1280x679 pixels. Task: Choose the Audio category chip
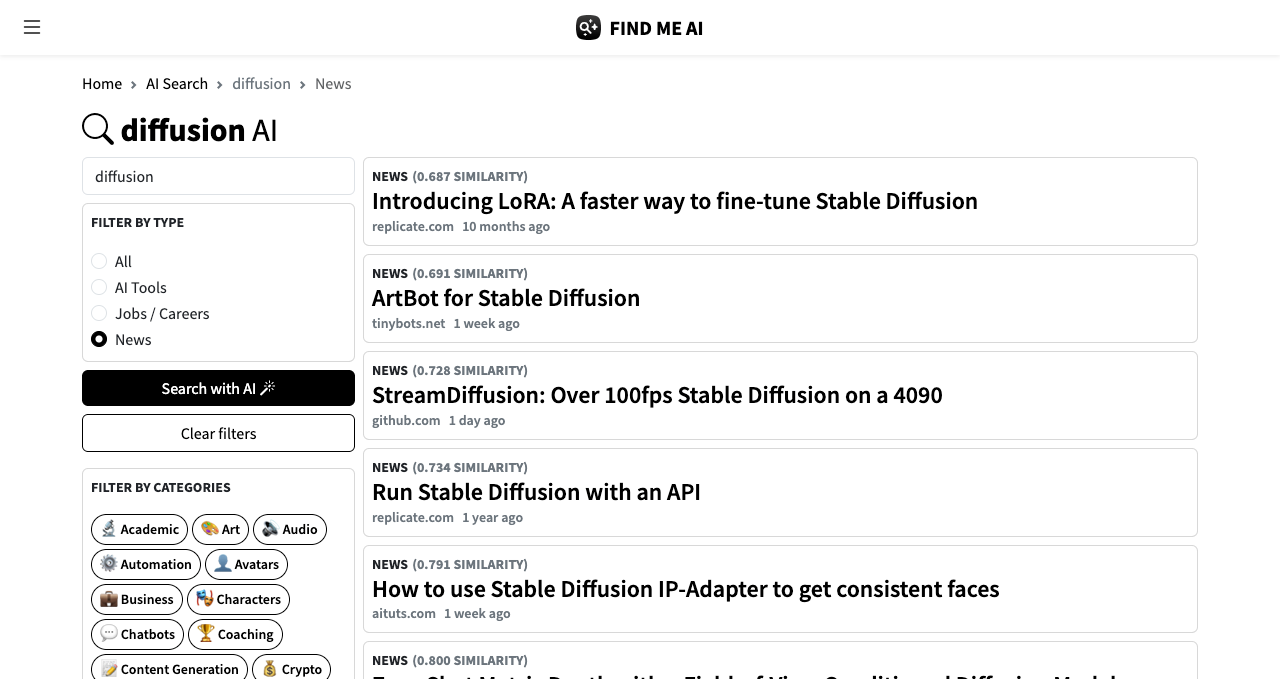coord(290,529)
